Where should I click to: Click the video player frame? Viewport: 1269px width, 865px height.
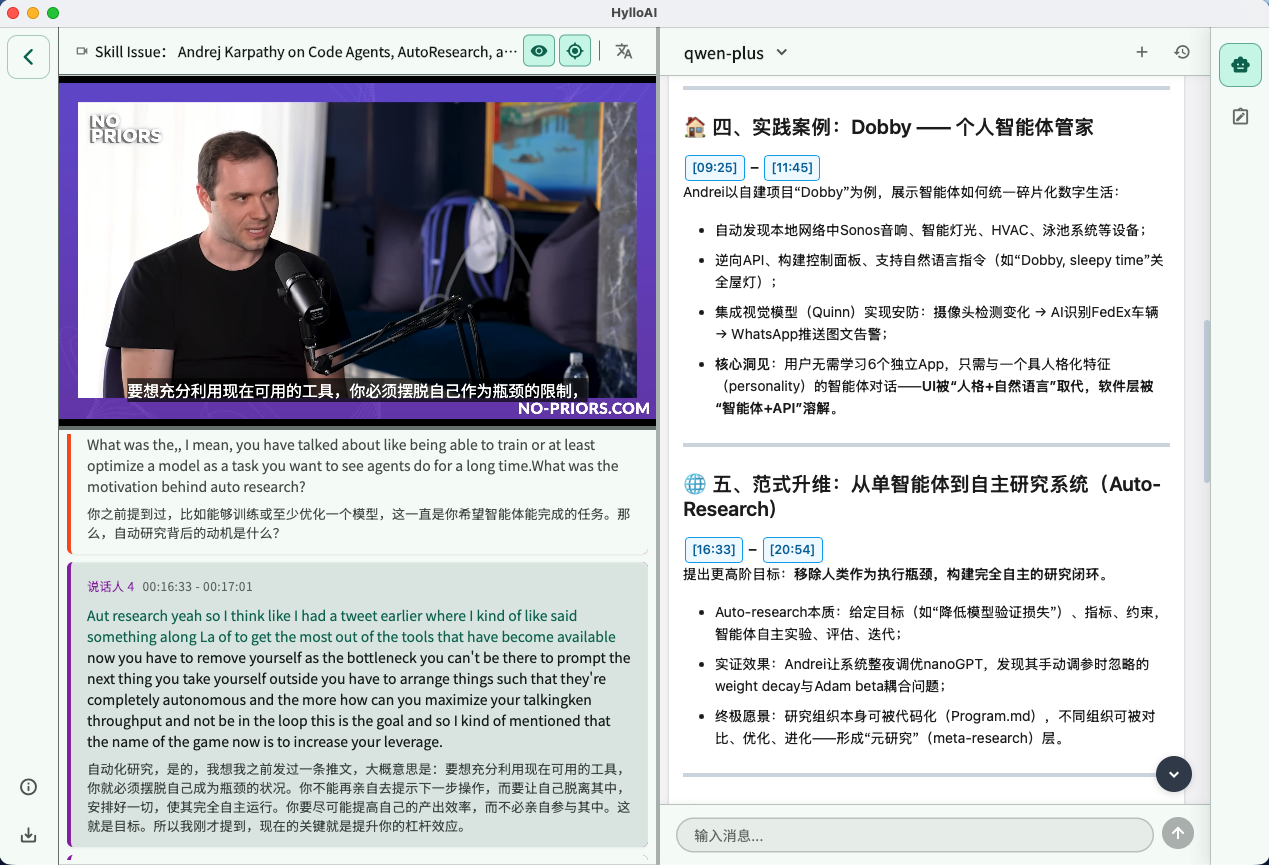coord(358,252)
